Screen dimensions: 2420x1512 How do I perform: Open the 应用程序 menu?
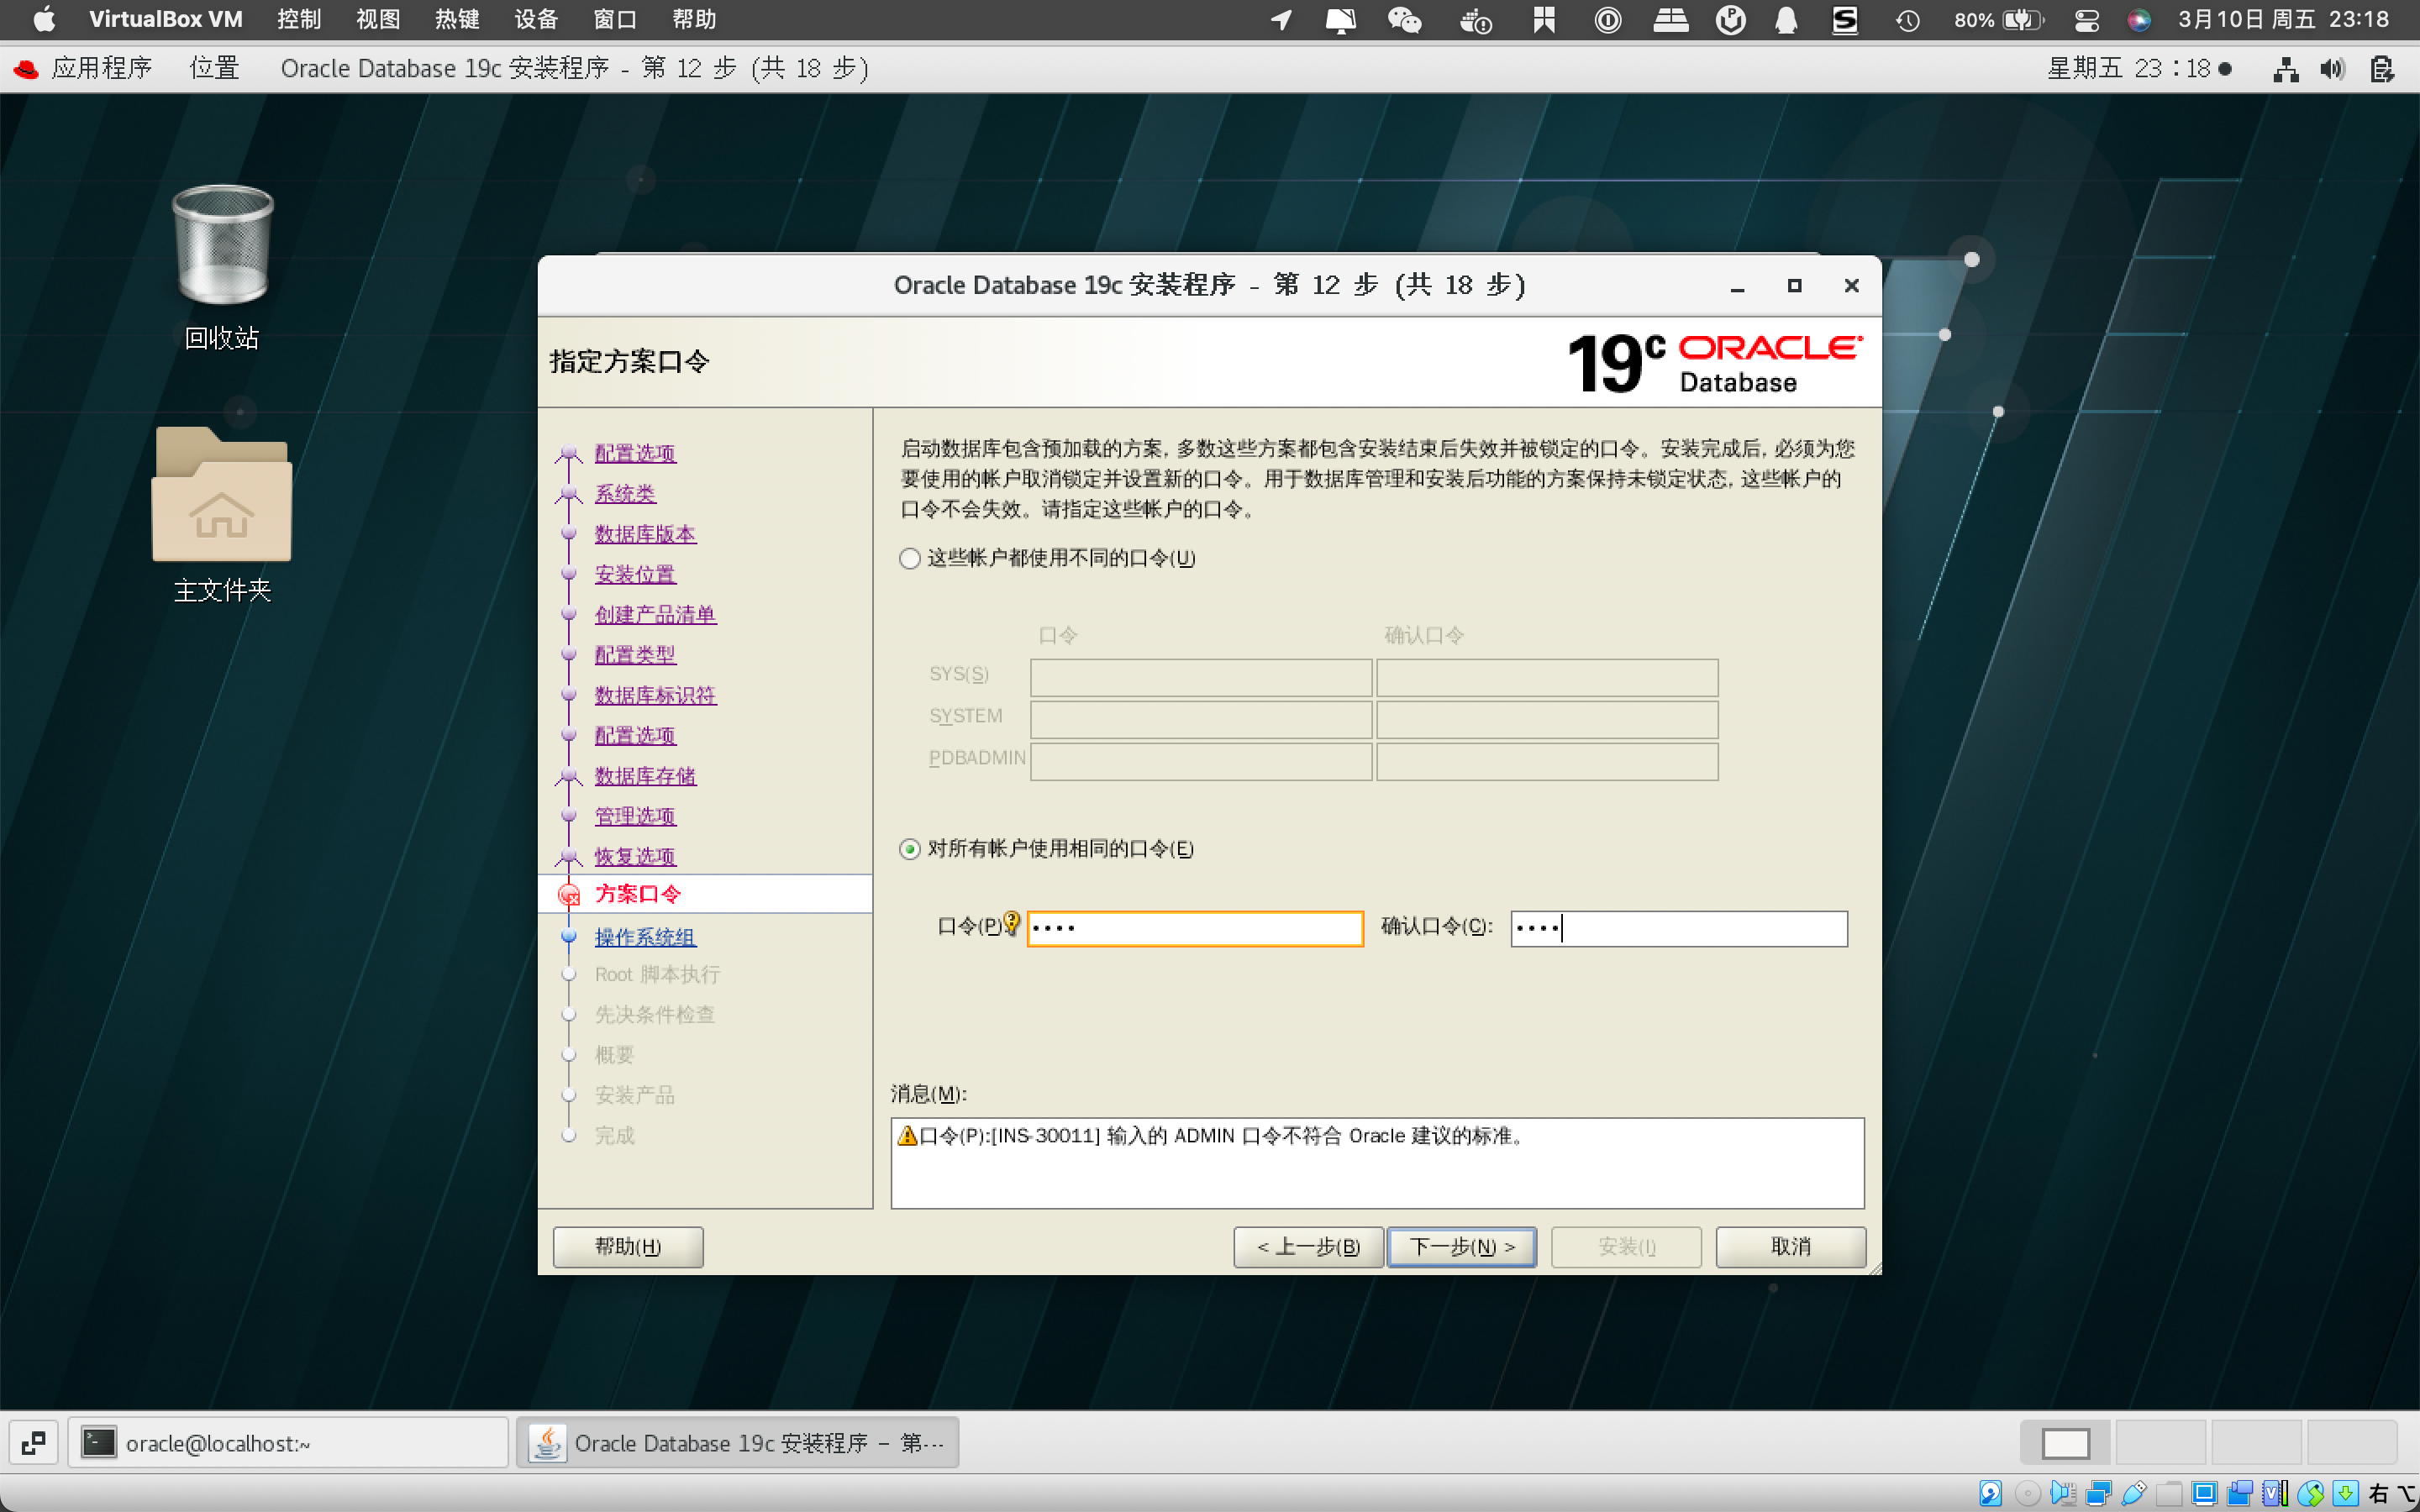pos(102,68)
